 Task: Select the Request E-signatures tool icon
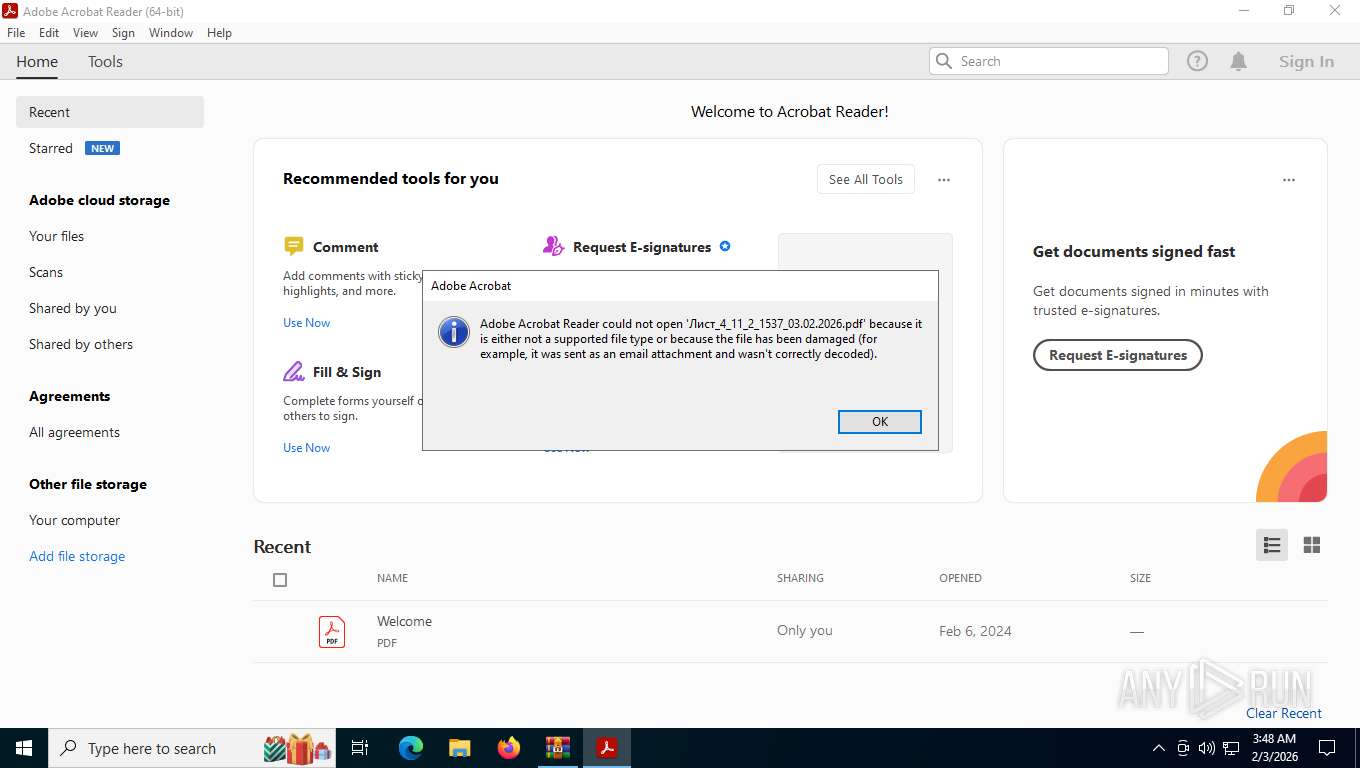point(553,246)
